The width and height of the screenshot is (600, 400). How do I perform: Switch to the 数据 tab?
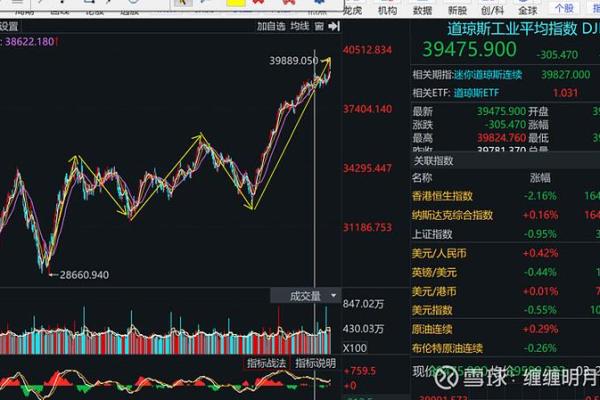click(422, 10)
